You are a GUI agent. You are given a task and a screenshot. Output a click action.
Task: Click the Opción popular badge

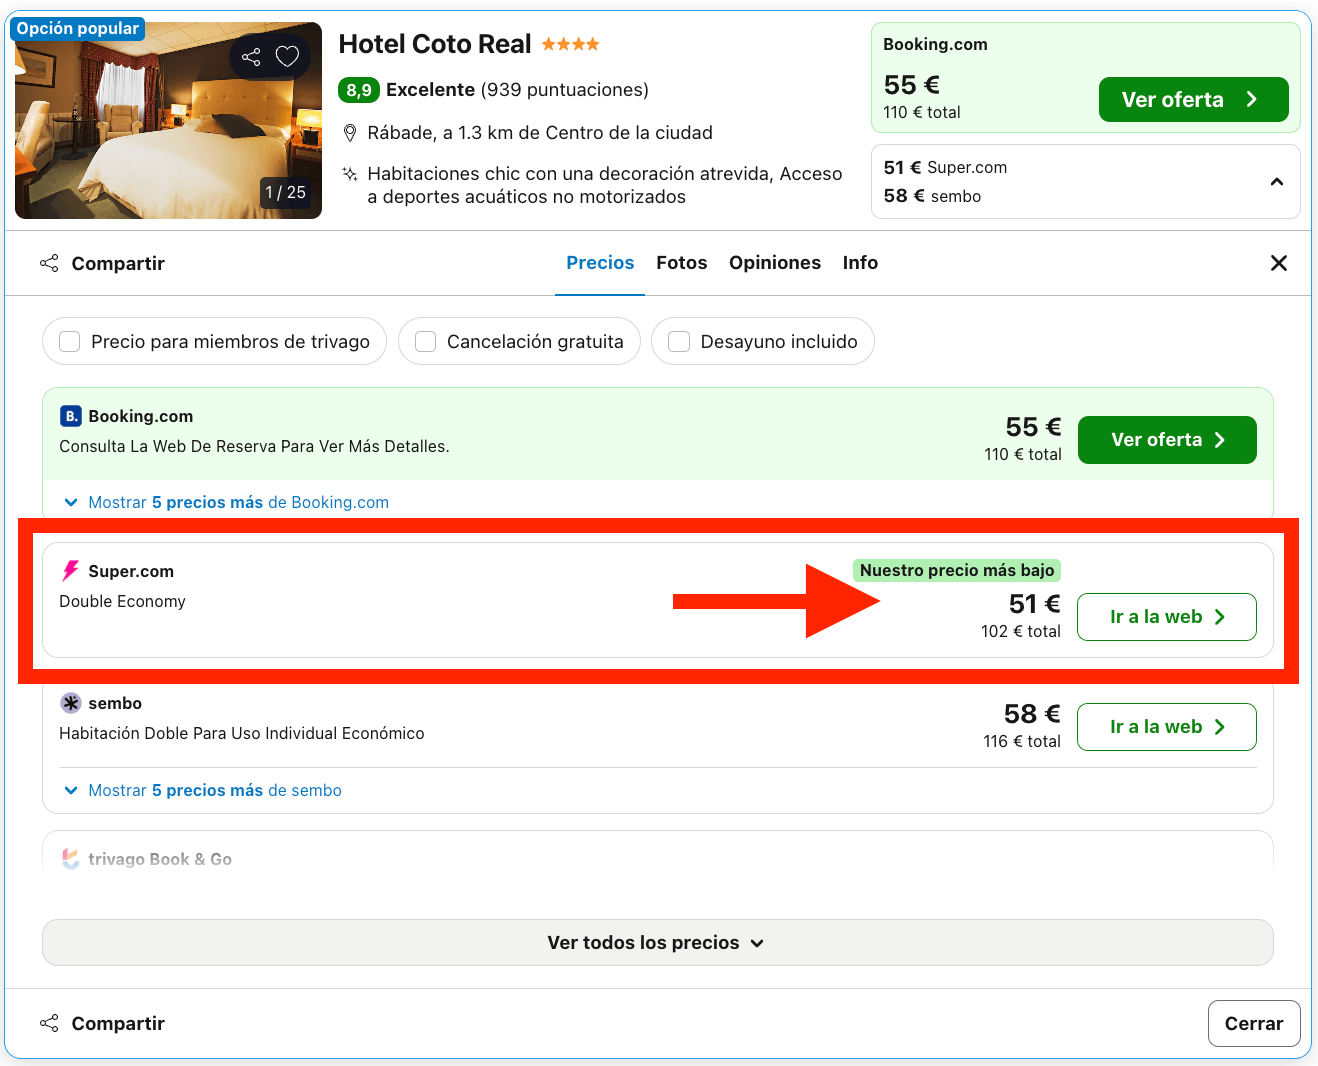click(77, 28)
